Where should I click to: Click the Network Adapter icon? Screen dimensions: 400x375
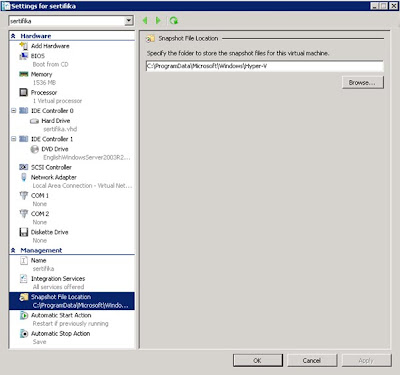24,177
